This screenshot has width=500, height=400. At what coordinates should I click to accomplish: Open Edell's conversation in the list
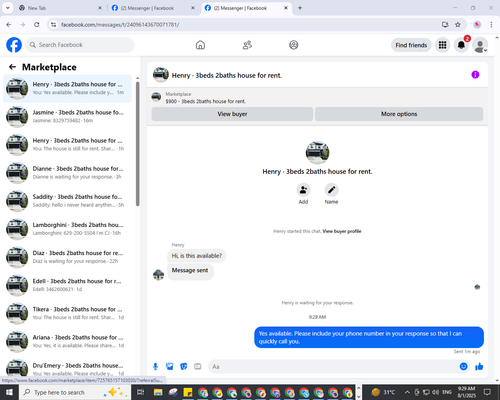point(67,285)
